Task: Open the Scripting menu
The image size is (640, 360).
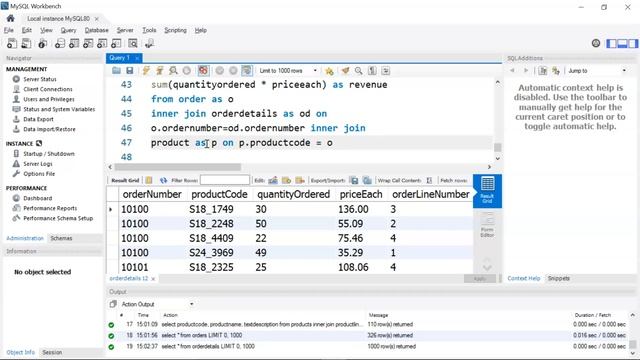Action: pyautogui.click(x=175, y=30)
